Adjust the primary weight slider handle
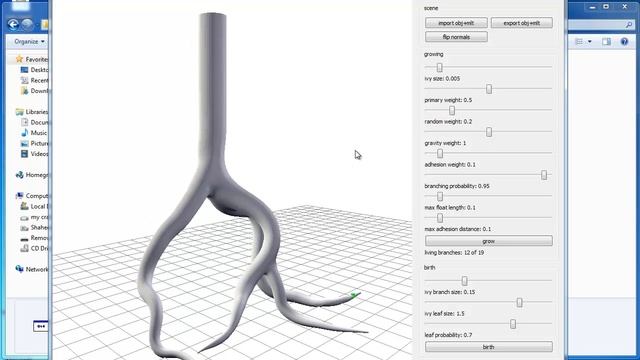The width and height of the screenshot is (640, 360). (489, 89)
